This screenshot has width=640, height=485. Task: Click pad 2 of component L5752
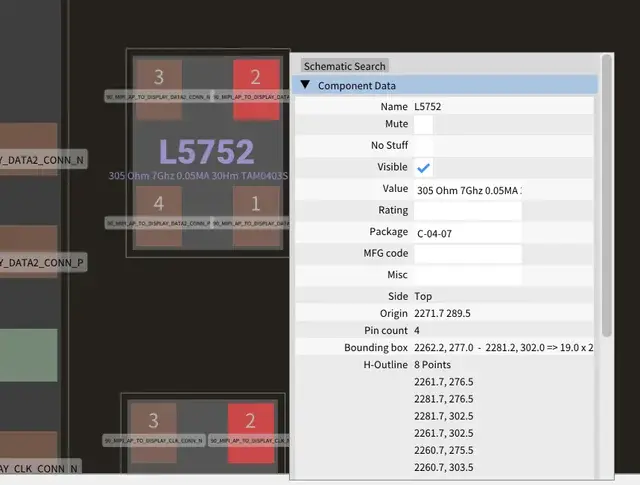click(256, 78)
